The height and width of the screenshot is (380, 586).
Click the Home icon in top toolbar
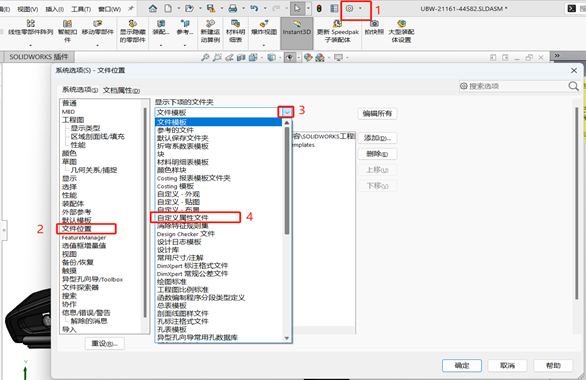pyautogui.click(x=153, y=8)
